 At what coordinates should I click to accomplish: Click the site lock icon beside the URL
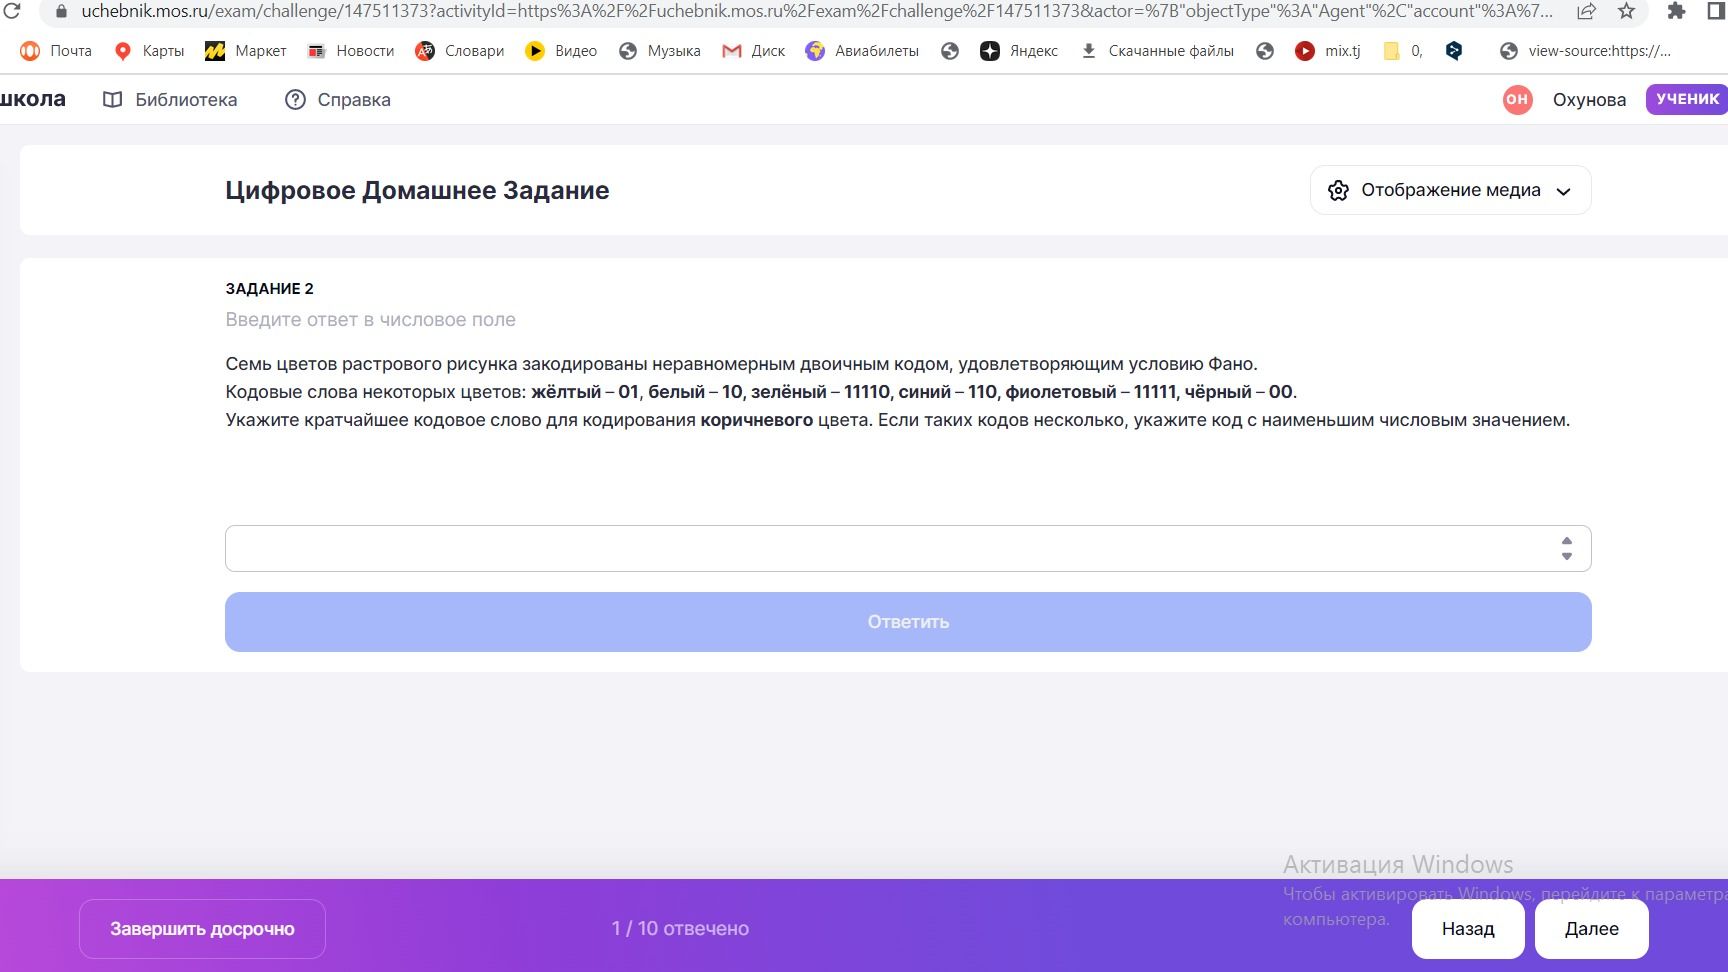point(61,11)
